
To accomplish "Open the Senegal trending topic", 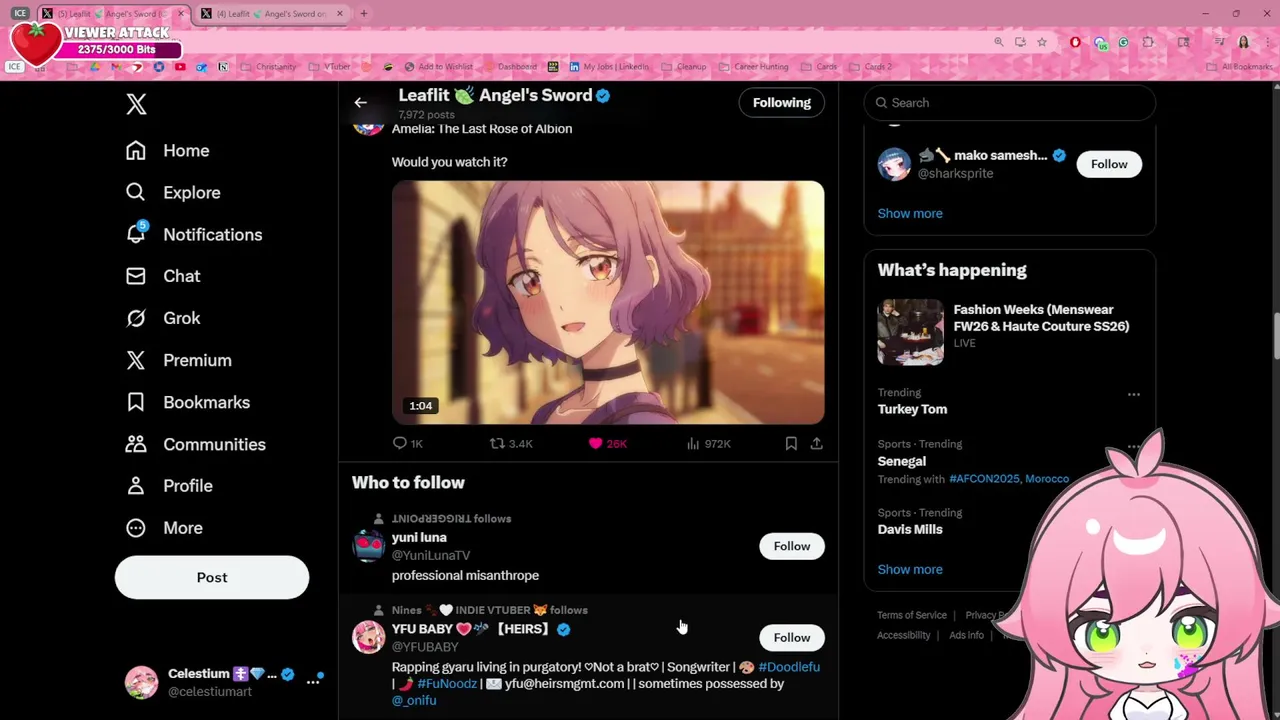I will (x=902, y=461).
